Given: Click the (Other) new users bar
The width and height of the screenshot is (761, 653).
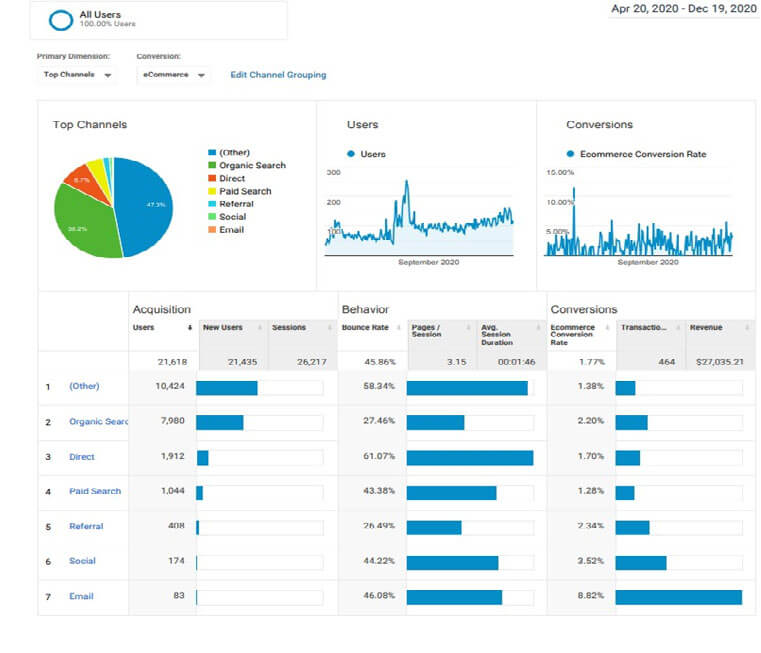Looking at the screenshot, I should tap(227, 388).
